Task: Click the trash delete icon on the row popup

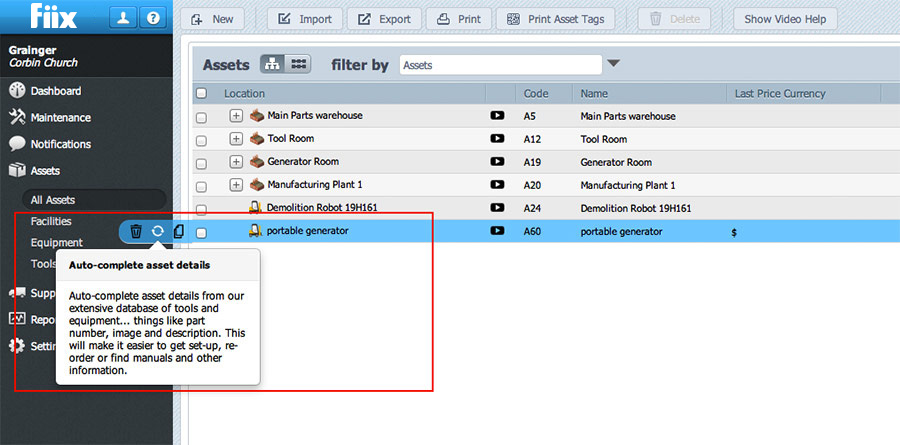Action: click(136, 231)
